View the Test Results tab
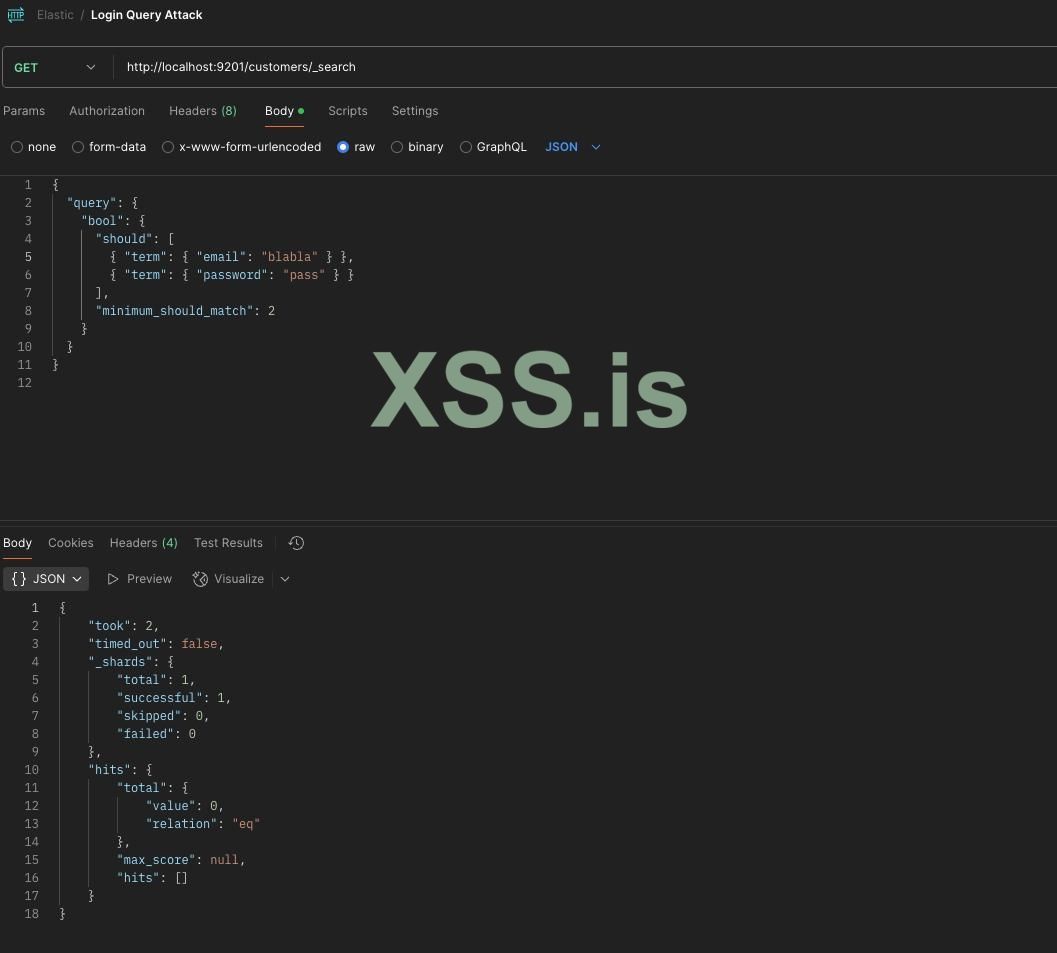 click(229, 543)
